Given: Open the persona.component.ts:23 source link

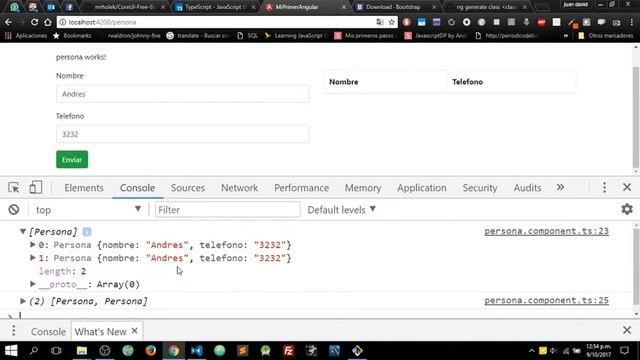Looking at the screenshot, I should point(546,231).
